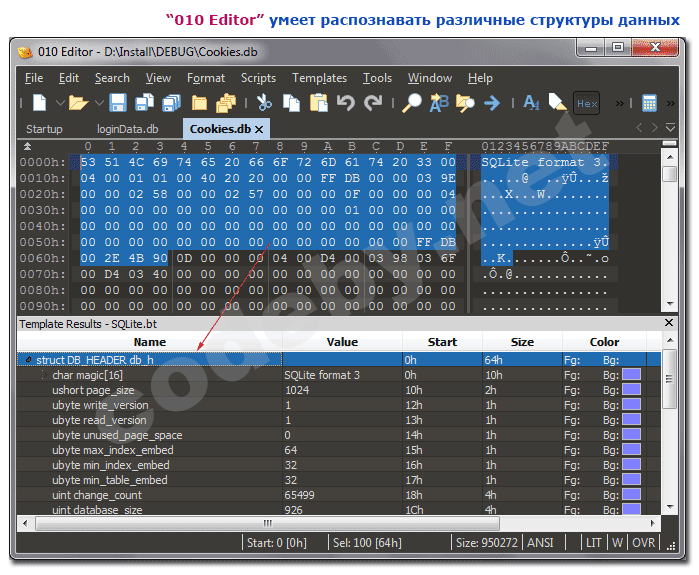Click the Goto blue arrow icon
Image resolution: width=699 pixels, height=575 pixels.
click(x=492, y=103)
